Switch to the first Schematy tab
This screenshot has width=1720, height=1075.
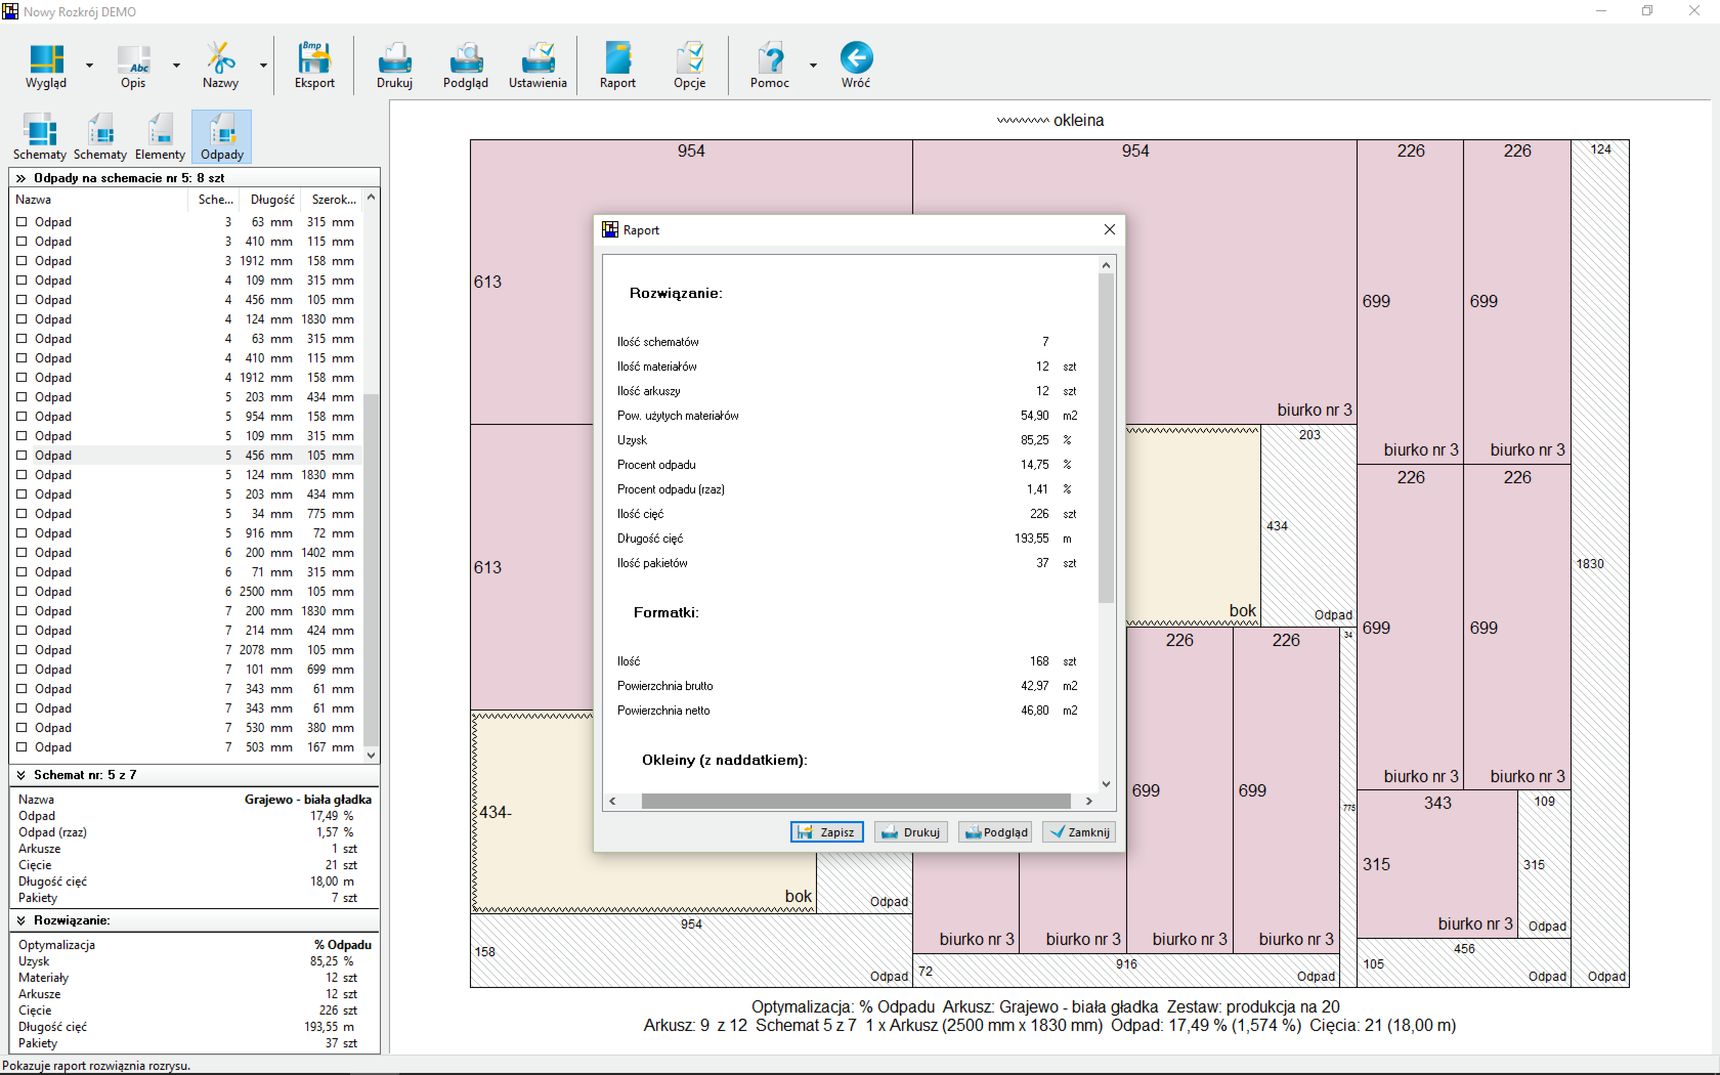(39, 137)
